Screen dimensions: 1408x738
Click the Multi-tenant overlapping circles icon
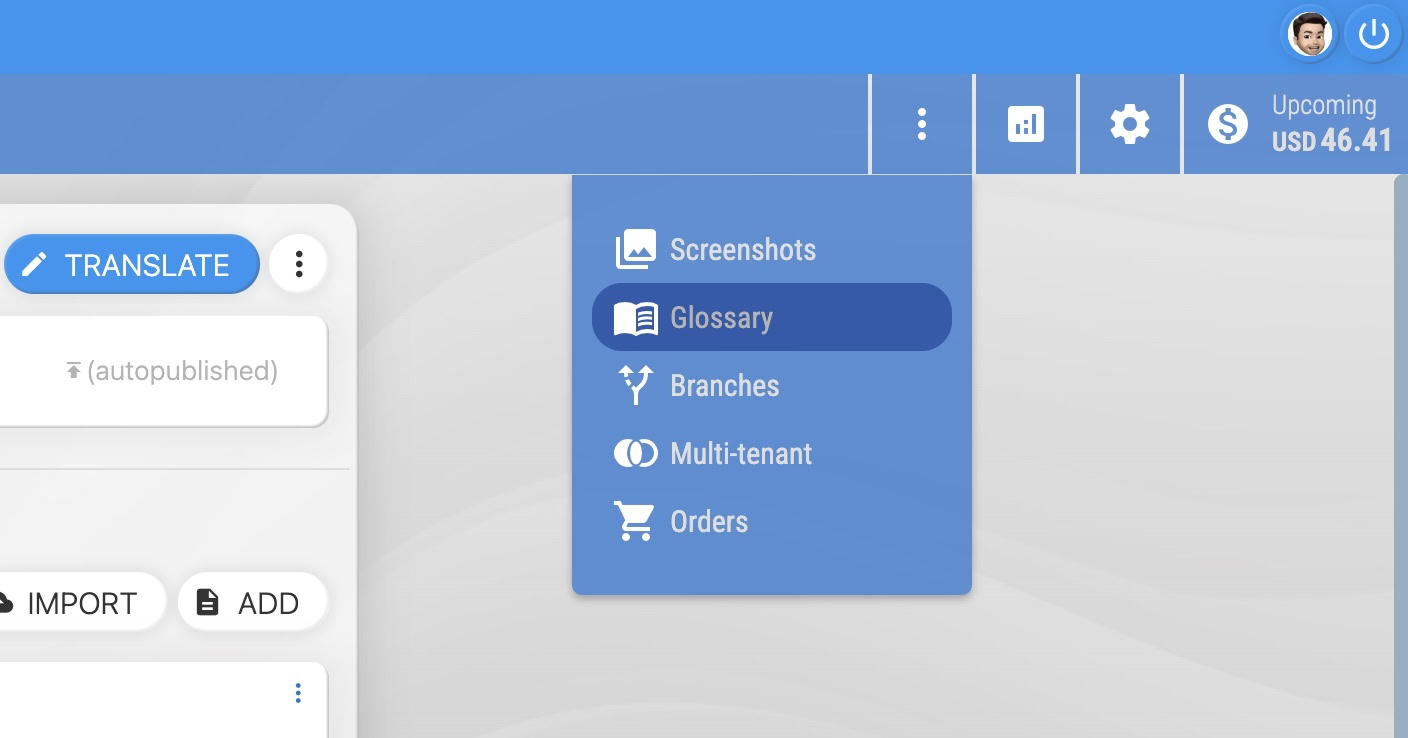tap(635, 454)
